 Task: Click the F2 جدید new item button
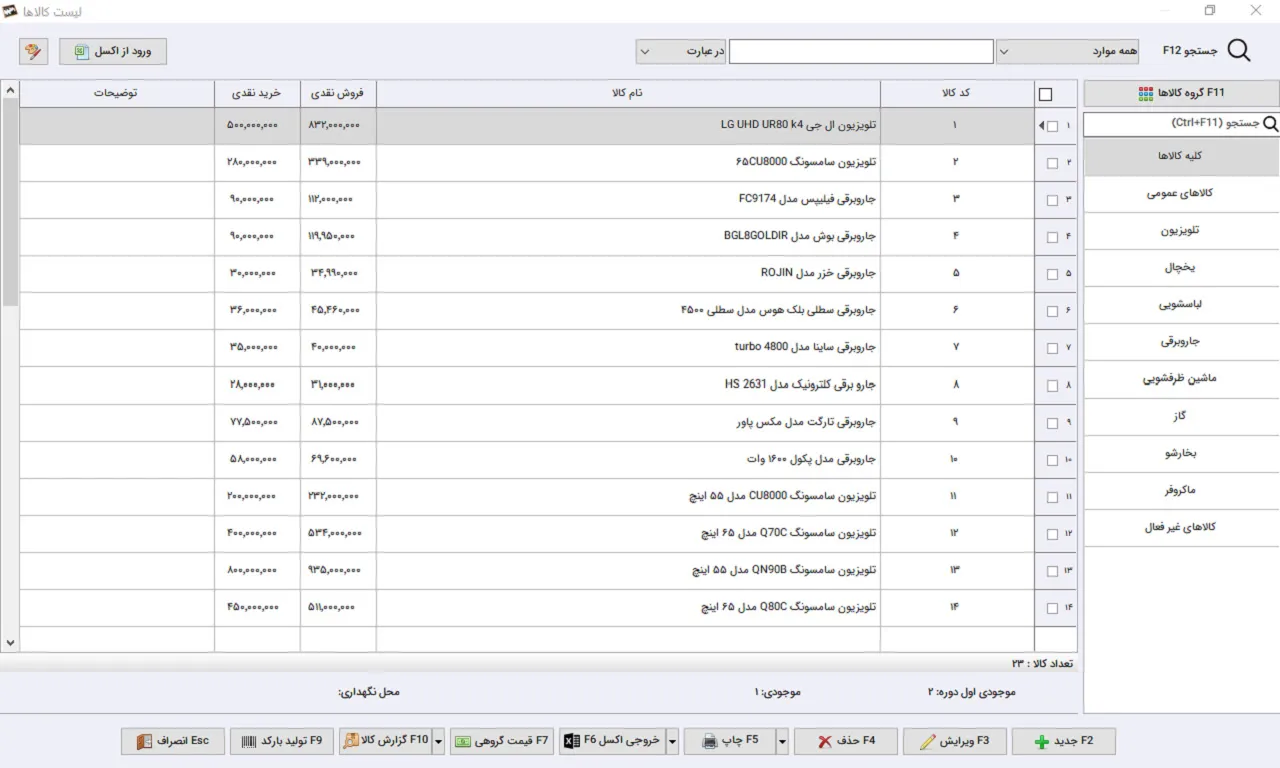click(1064, 741)
